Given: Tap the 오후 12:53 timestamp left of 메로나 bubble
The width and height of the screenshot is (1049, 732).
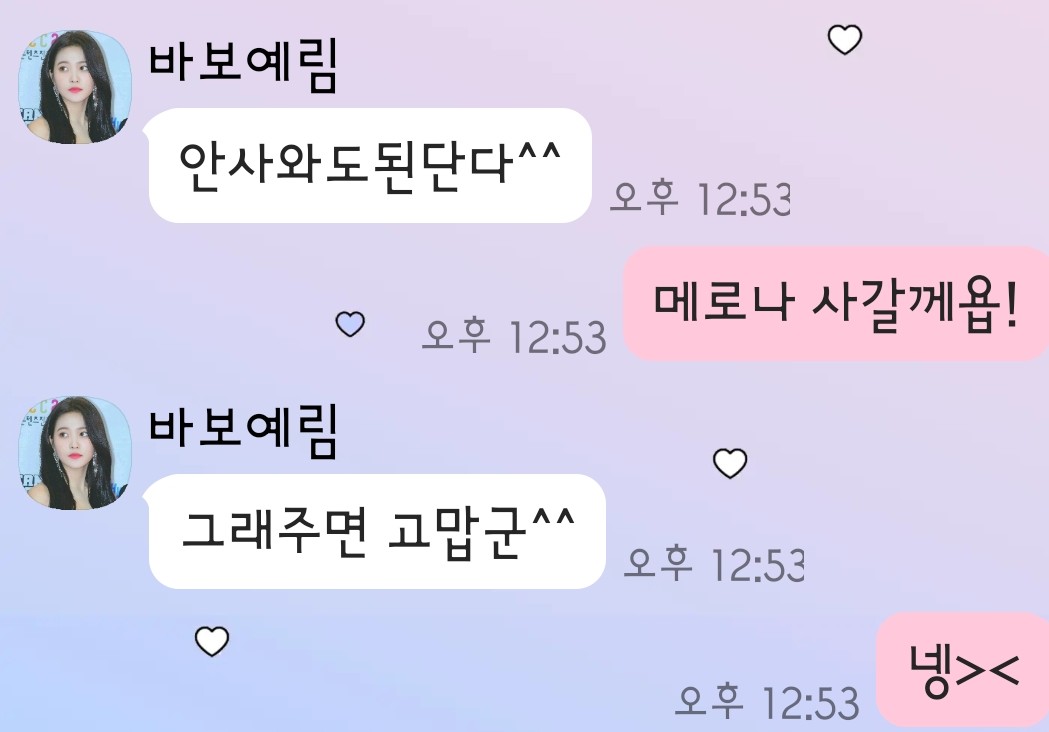Looking at the screenshot, I should click(514, 336).
